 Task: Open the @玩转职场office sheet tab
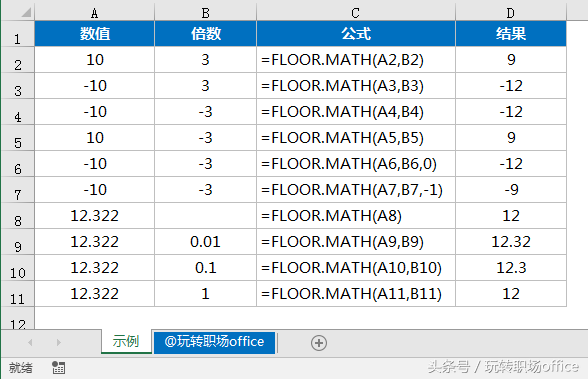point(214,342)
